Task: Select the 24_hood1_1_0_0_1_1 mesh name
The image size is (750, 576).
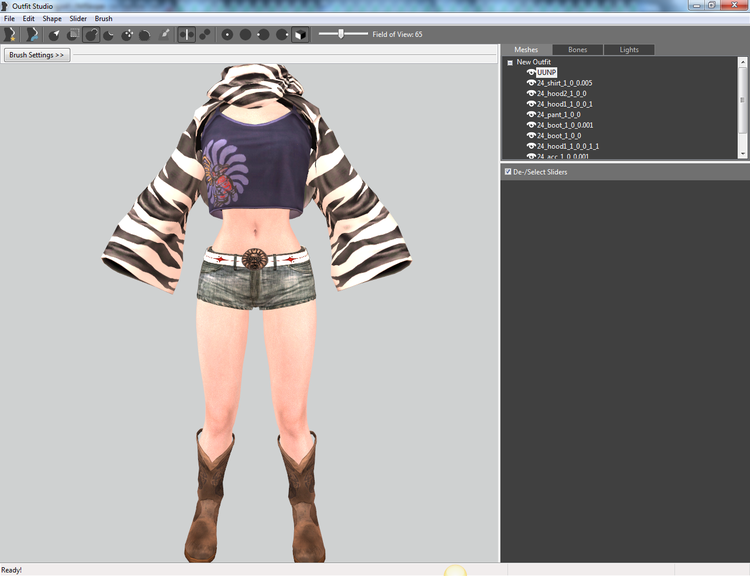Action: click(568, 146)
